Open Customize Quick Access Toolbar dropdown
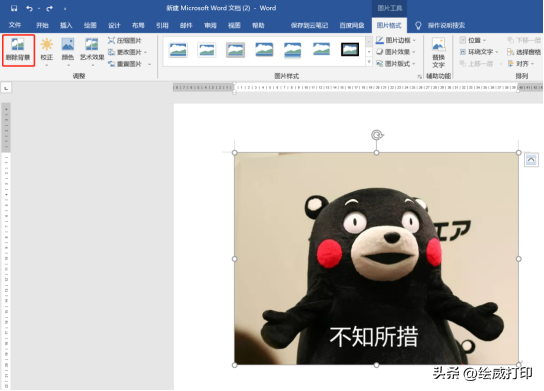This screenshot has width=544, height=391. point(65,9)
